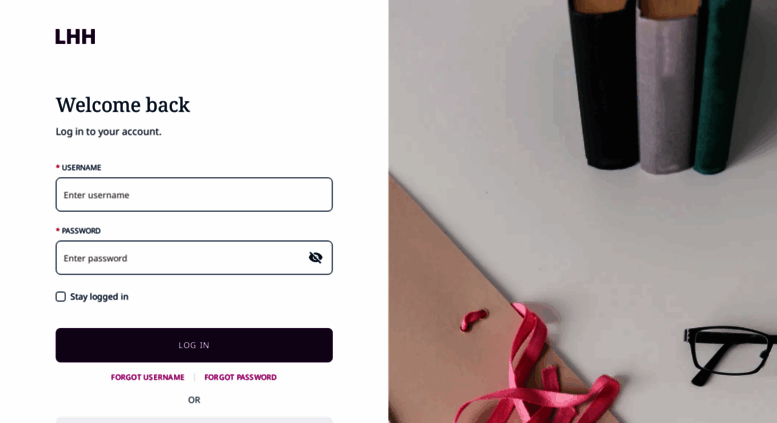Click the partially visible button below OR
Viewport: 777px width, 423px height.
[194, 420]
